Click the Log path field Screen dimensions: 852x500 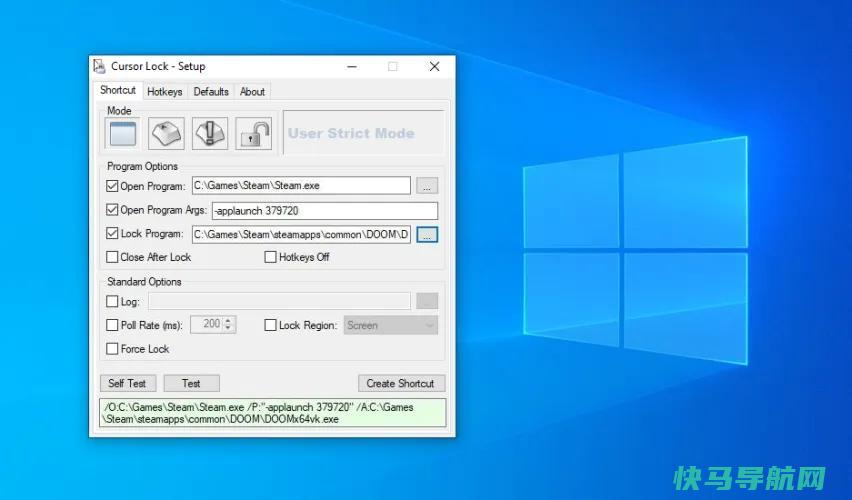[279, 301]
